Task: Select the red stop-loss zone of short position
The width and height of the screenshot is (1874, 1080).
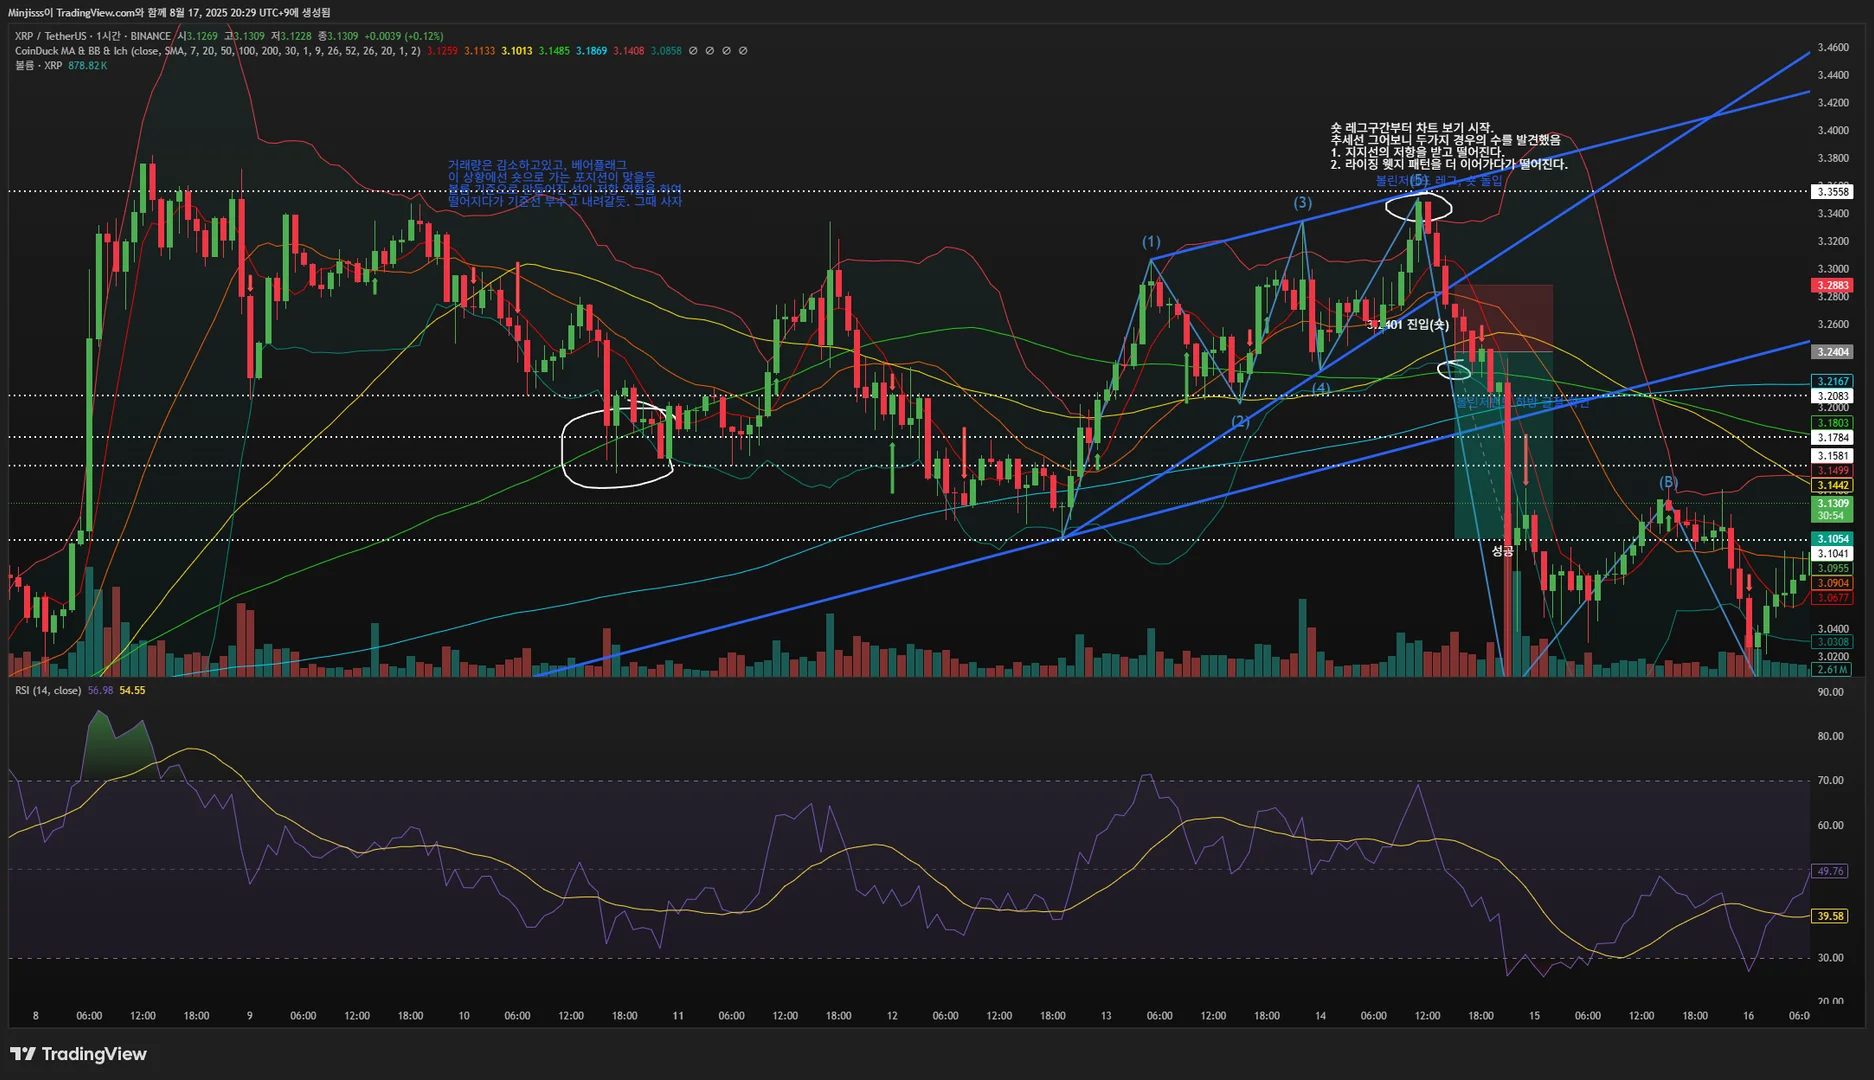Action: click(1504, 318)
